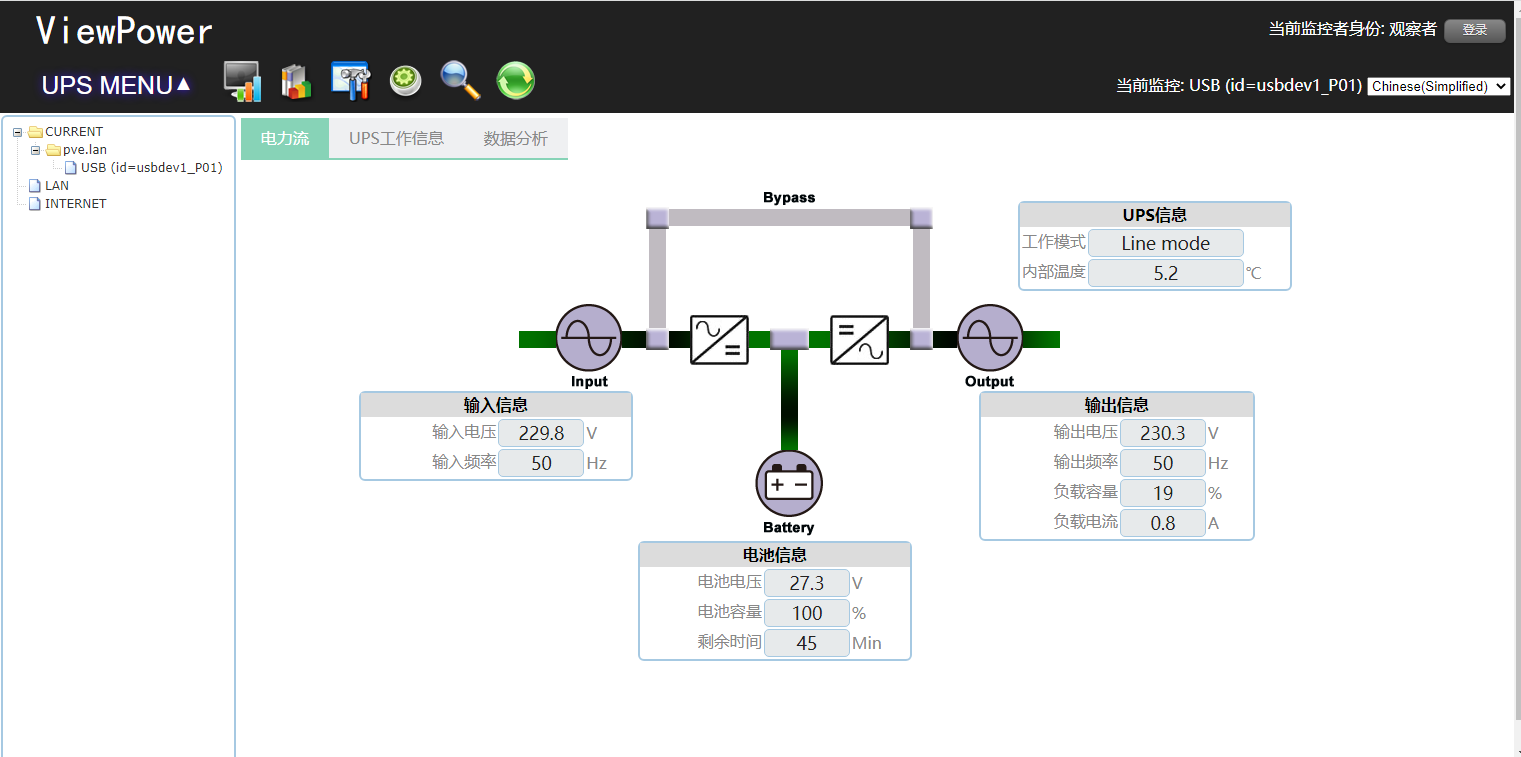
Task: Switch to the UPS工作信息 tab
Action: click(396, 139)
